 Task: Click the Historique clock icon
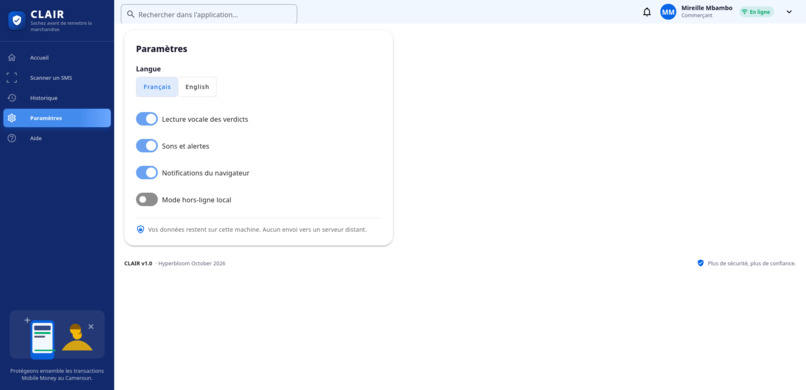pos(12,98)
